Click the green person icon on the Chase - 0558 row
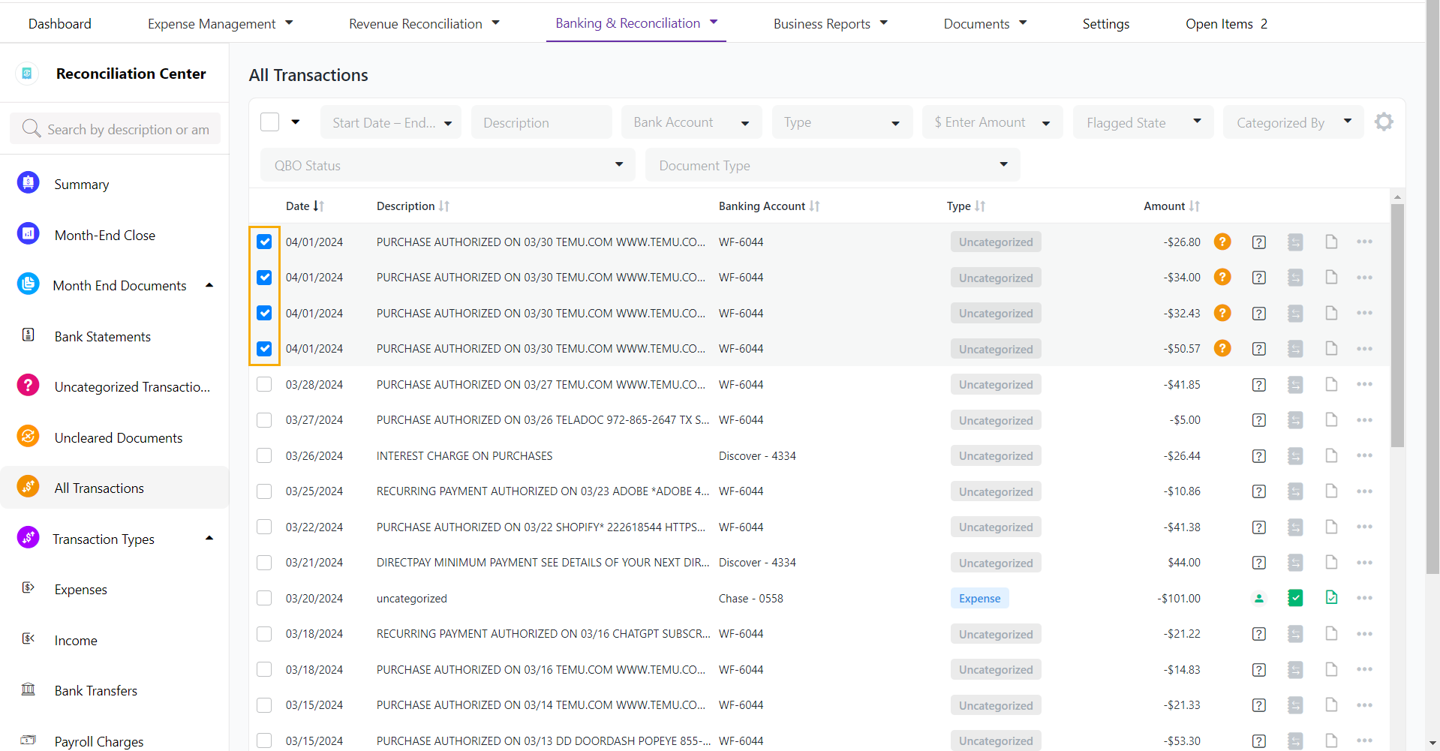 (1259, 598)
